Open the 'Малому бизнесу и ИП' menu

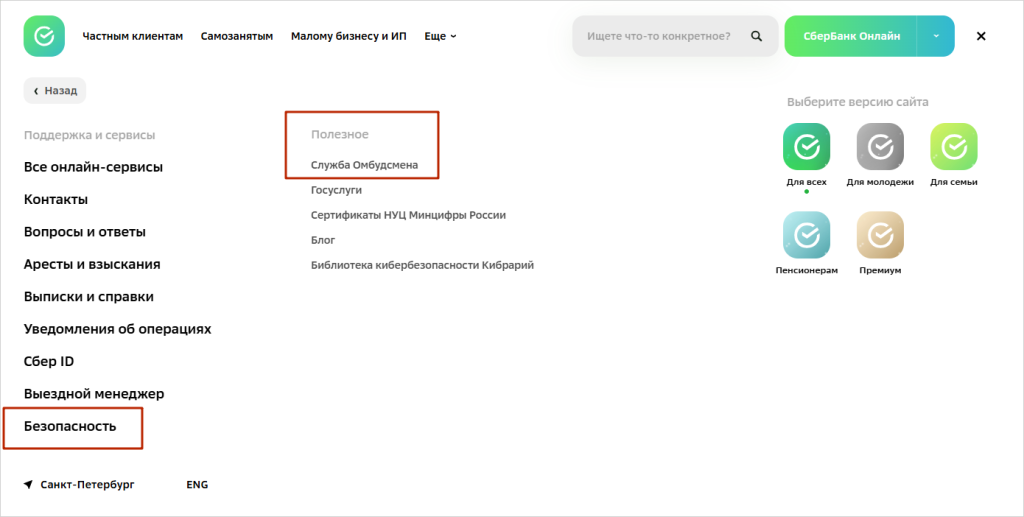click(x=349, y=36)
